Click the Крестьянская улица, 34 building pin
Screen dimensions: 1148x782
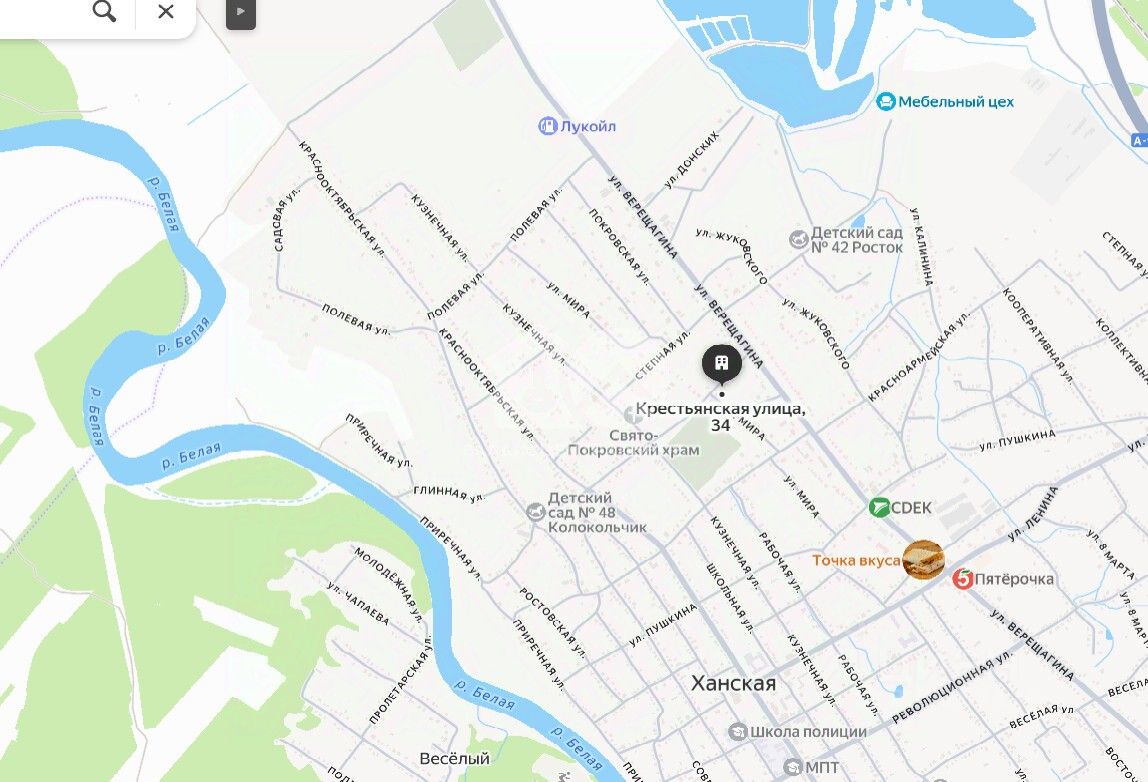(x=722, y=364)
